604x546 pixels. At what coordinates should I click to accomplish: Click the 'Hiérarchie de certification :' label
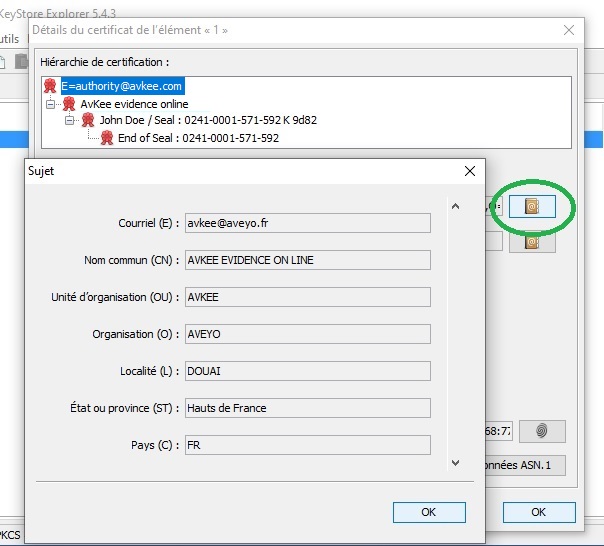pyautogui.click(x=105, y=62)
